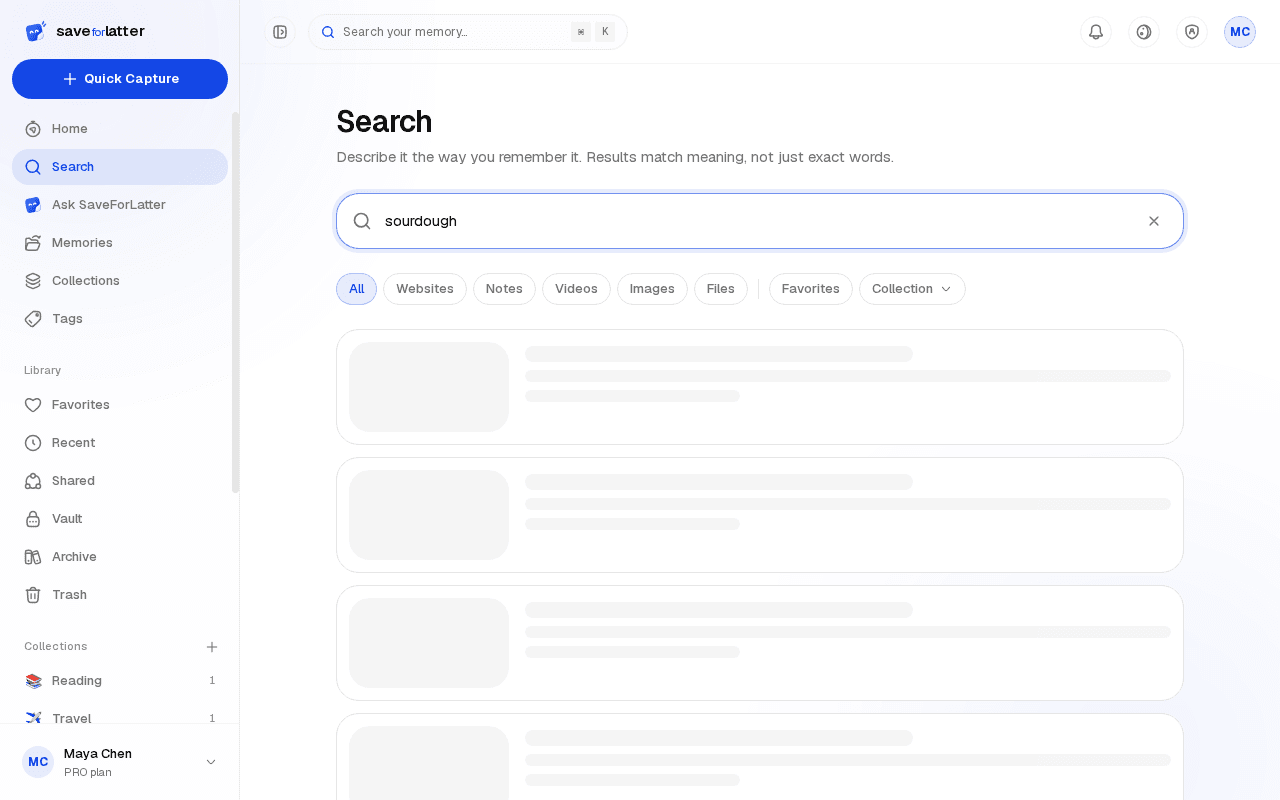
Task: Open the privacy shield icon
Action: [x=1192, y=32]
